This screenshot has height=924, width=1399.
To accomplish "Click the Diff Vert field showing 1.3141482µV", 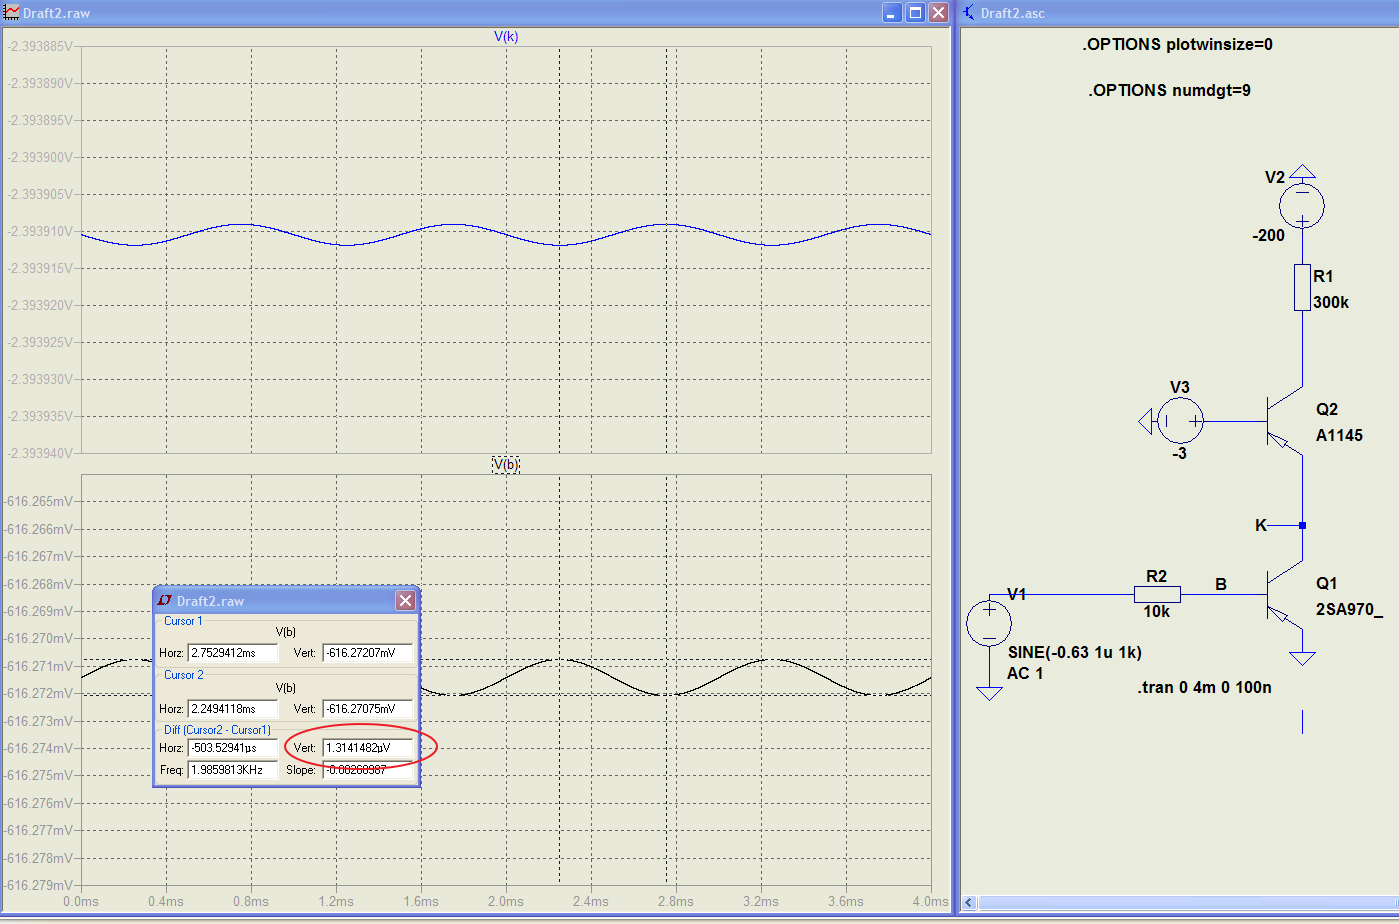I will 367,748.
